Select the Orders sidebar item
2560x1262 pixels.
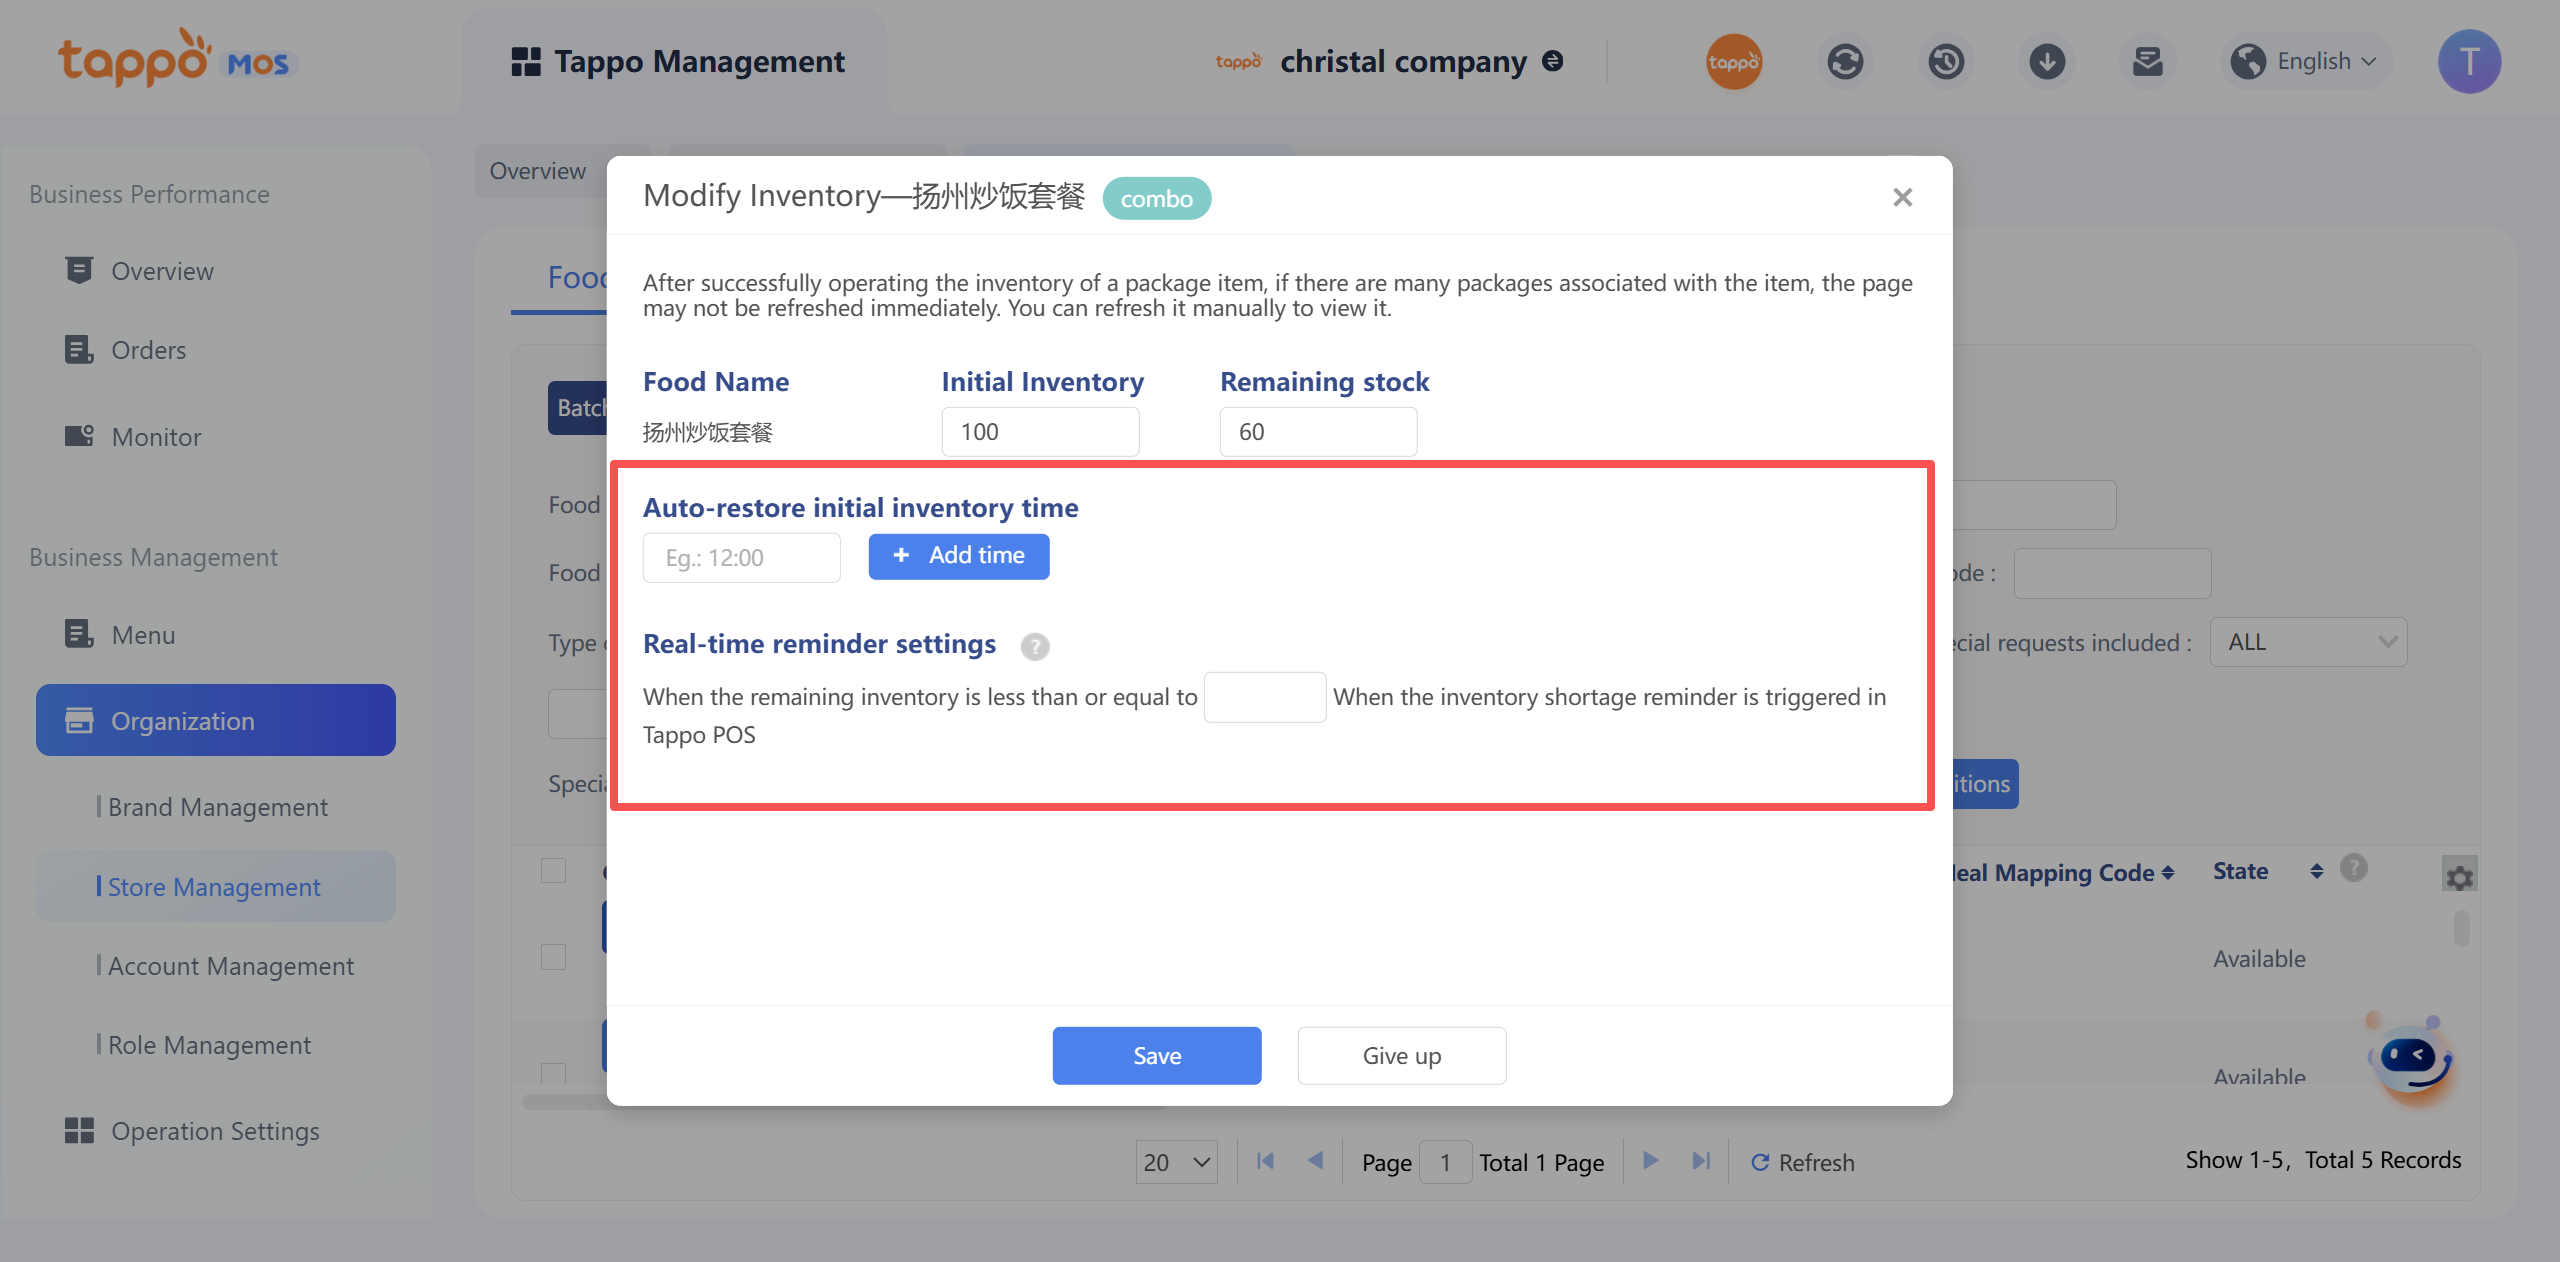click(x=148, y=350)
